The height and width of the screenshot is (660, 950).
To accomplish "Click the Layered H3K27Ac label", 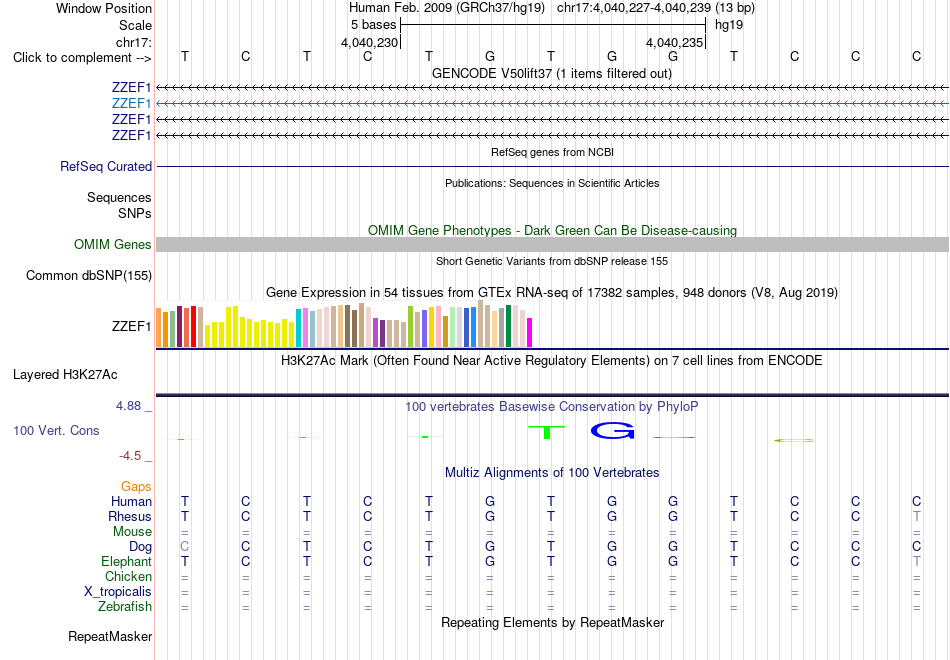I will (65, 375).
